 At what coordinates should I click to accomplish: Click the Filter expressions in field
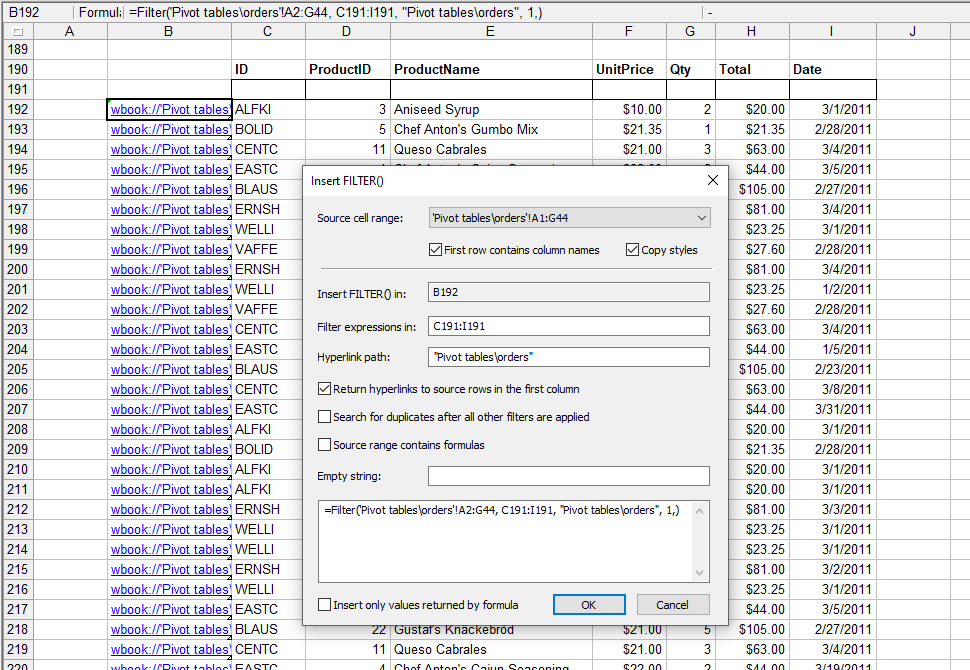point(568,326)
